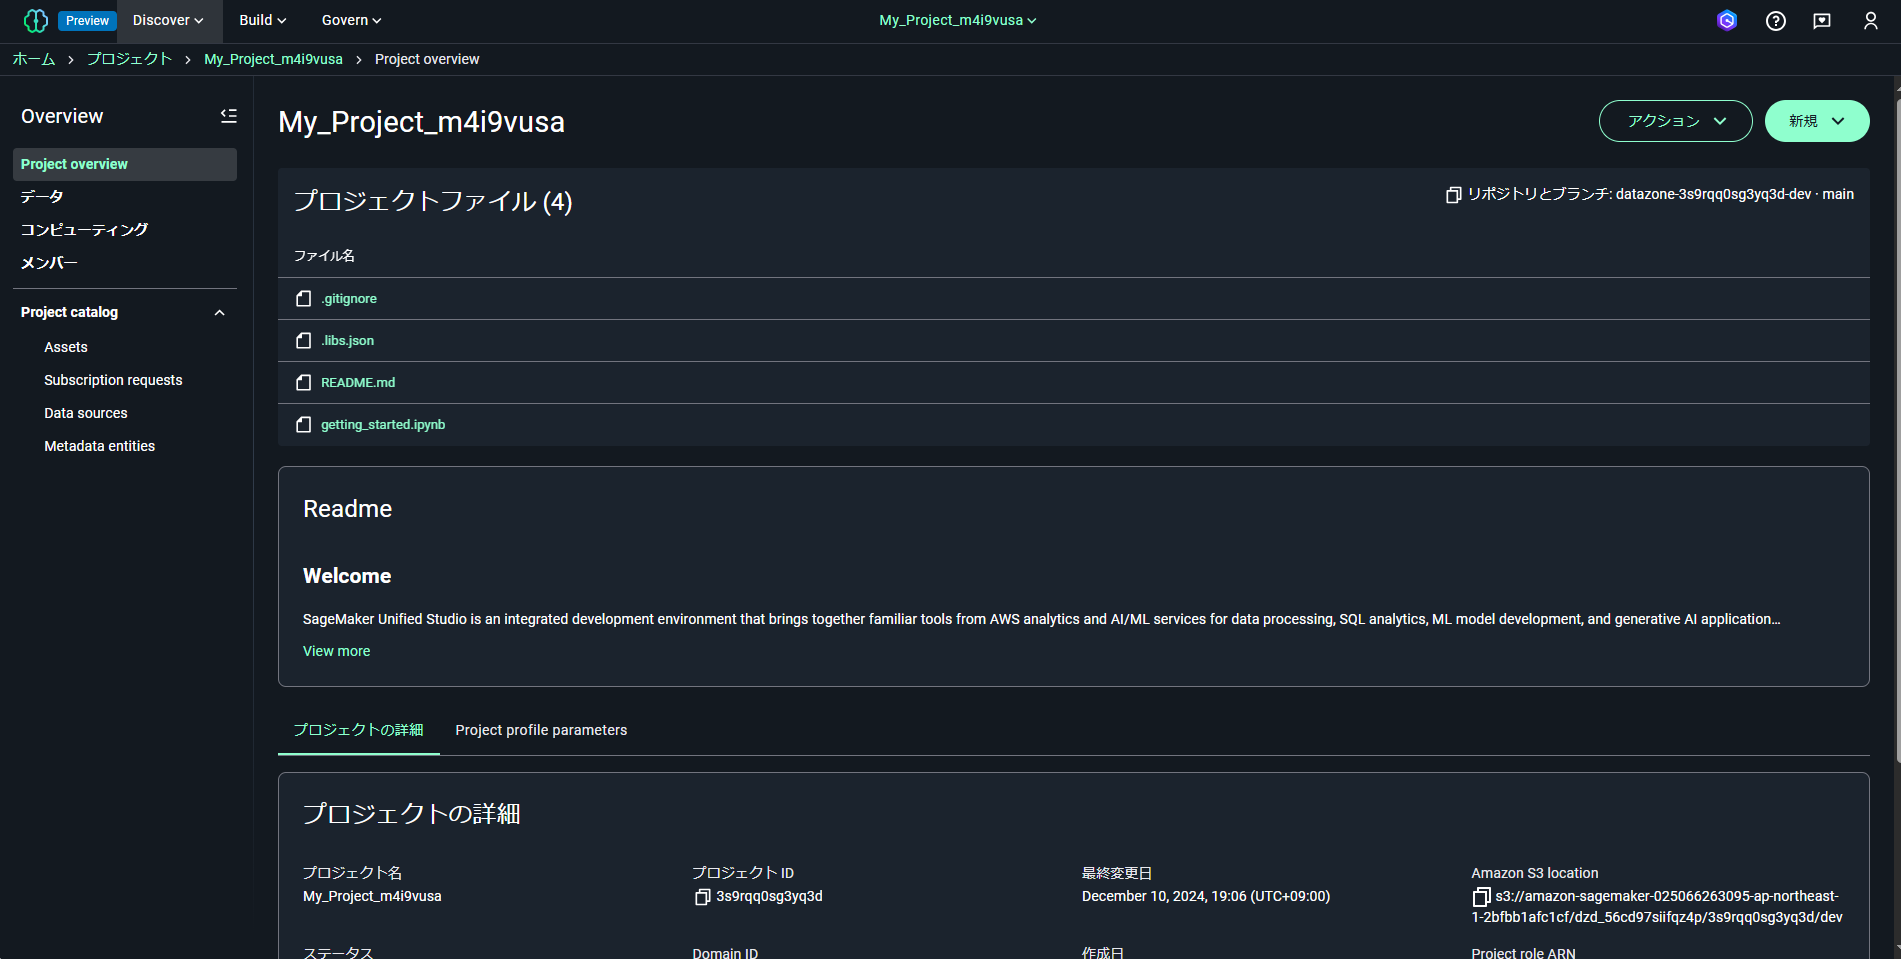Open the My_Project_m4i9vusa project switcher
Image resolution: width=1901 pixels, height=959 pixels.
958,20
